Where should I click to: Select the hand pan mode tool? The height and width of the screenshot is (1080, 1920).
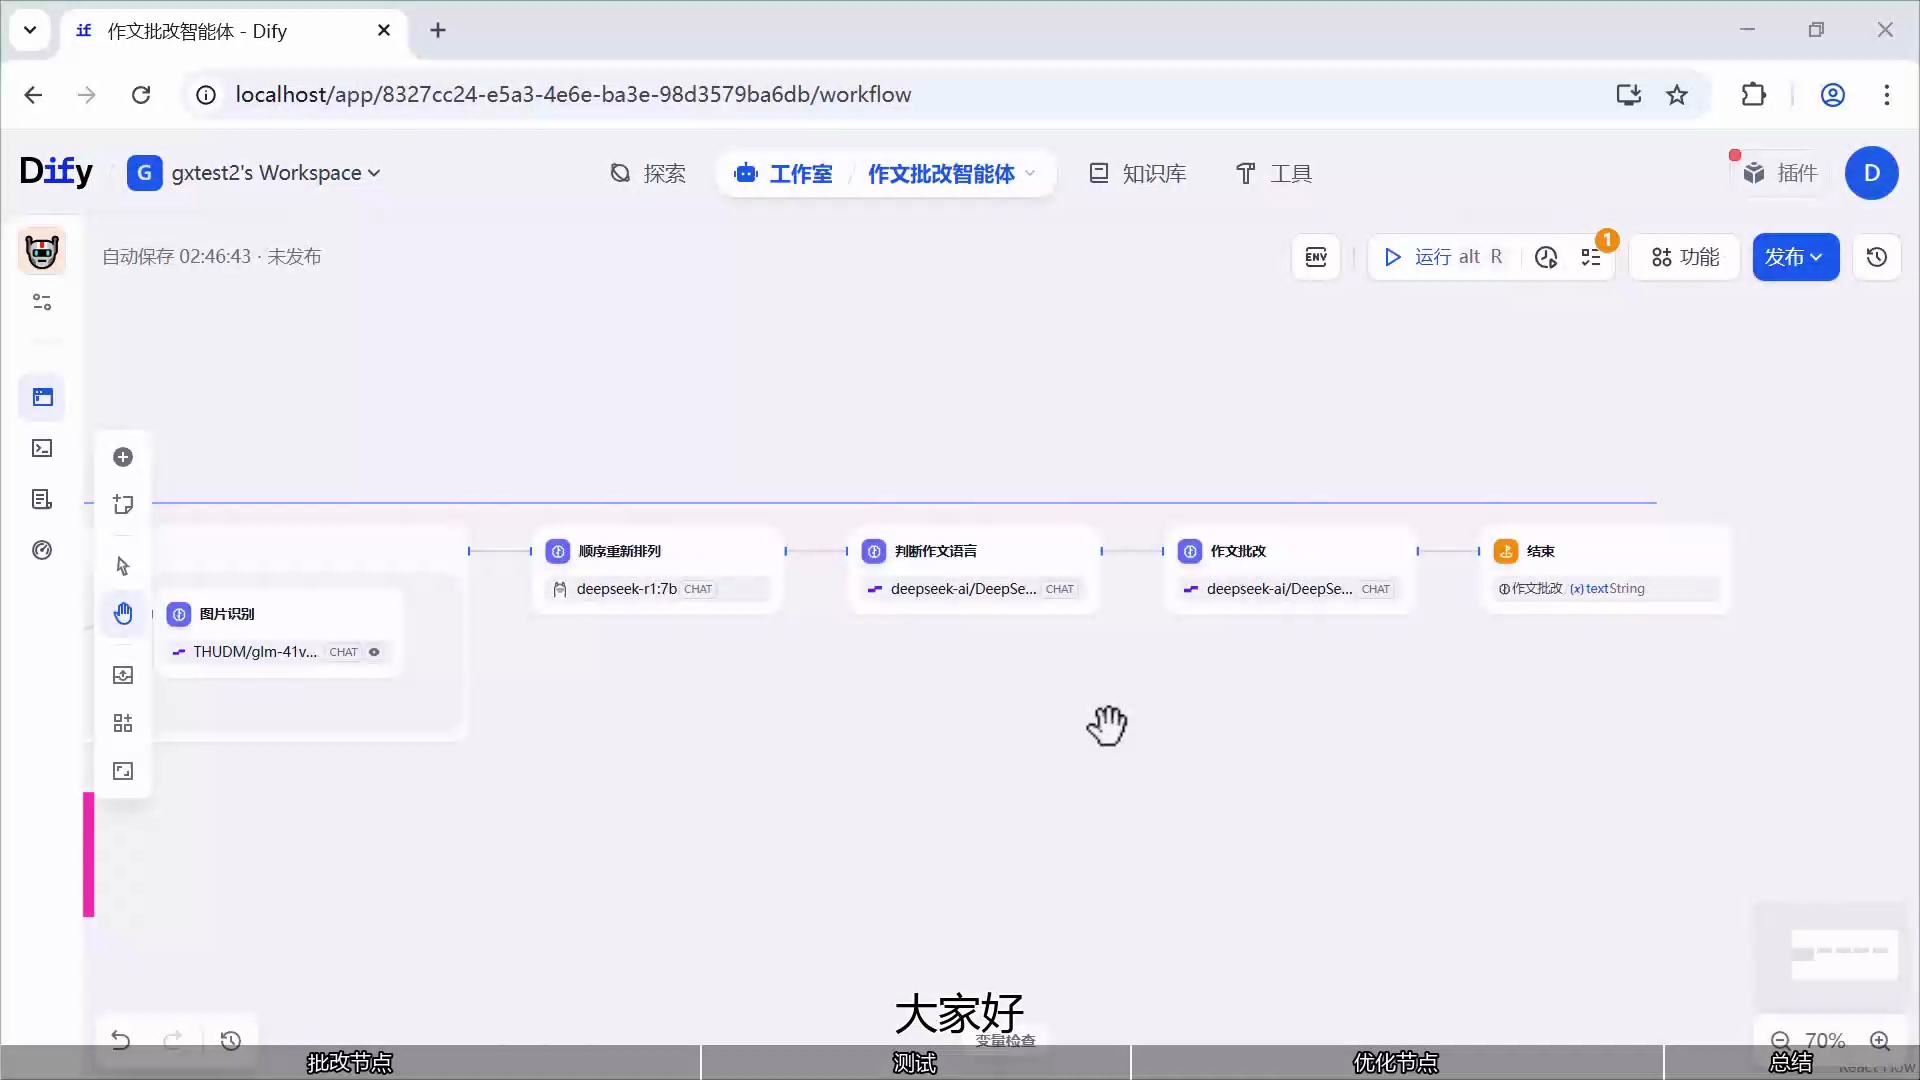[123, 613]
